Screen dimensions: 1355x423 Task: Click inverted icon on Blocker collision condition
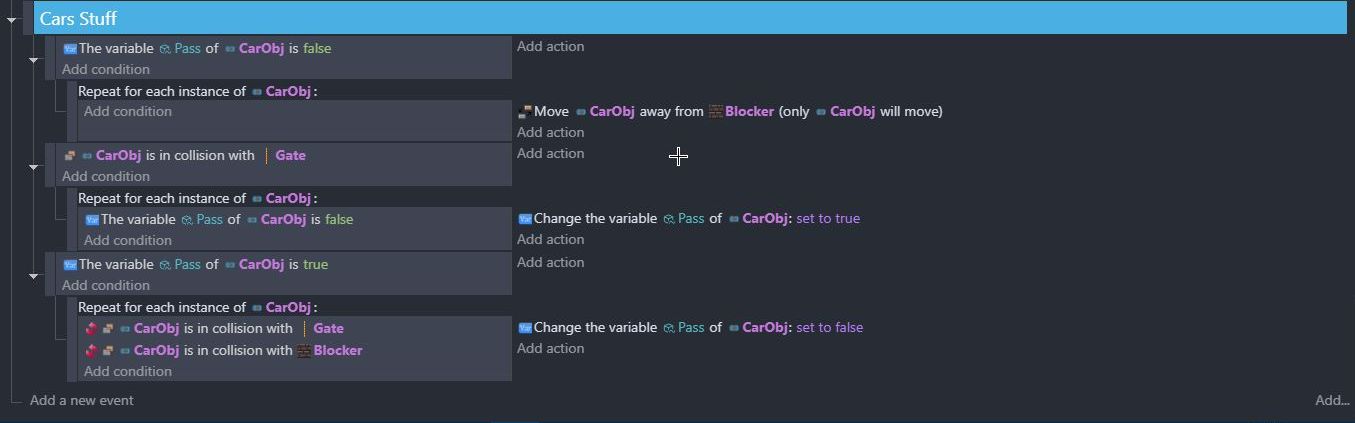[x=91, y=350]
